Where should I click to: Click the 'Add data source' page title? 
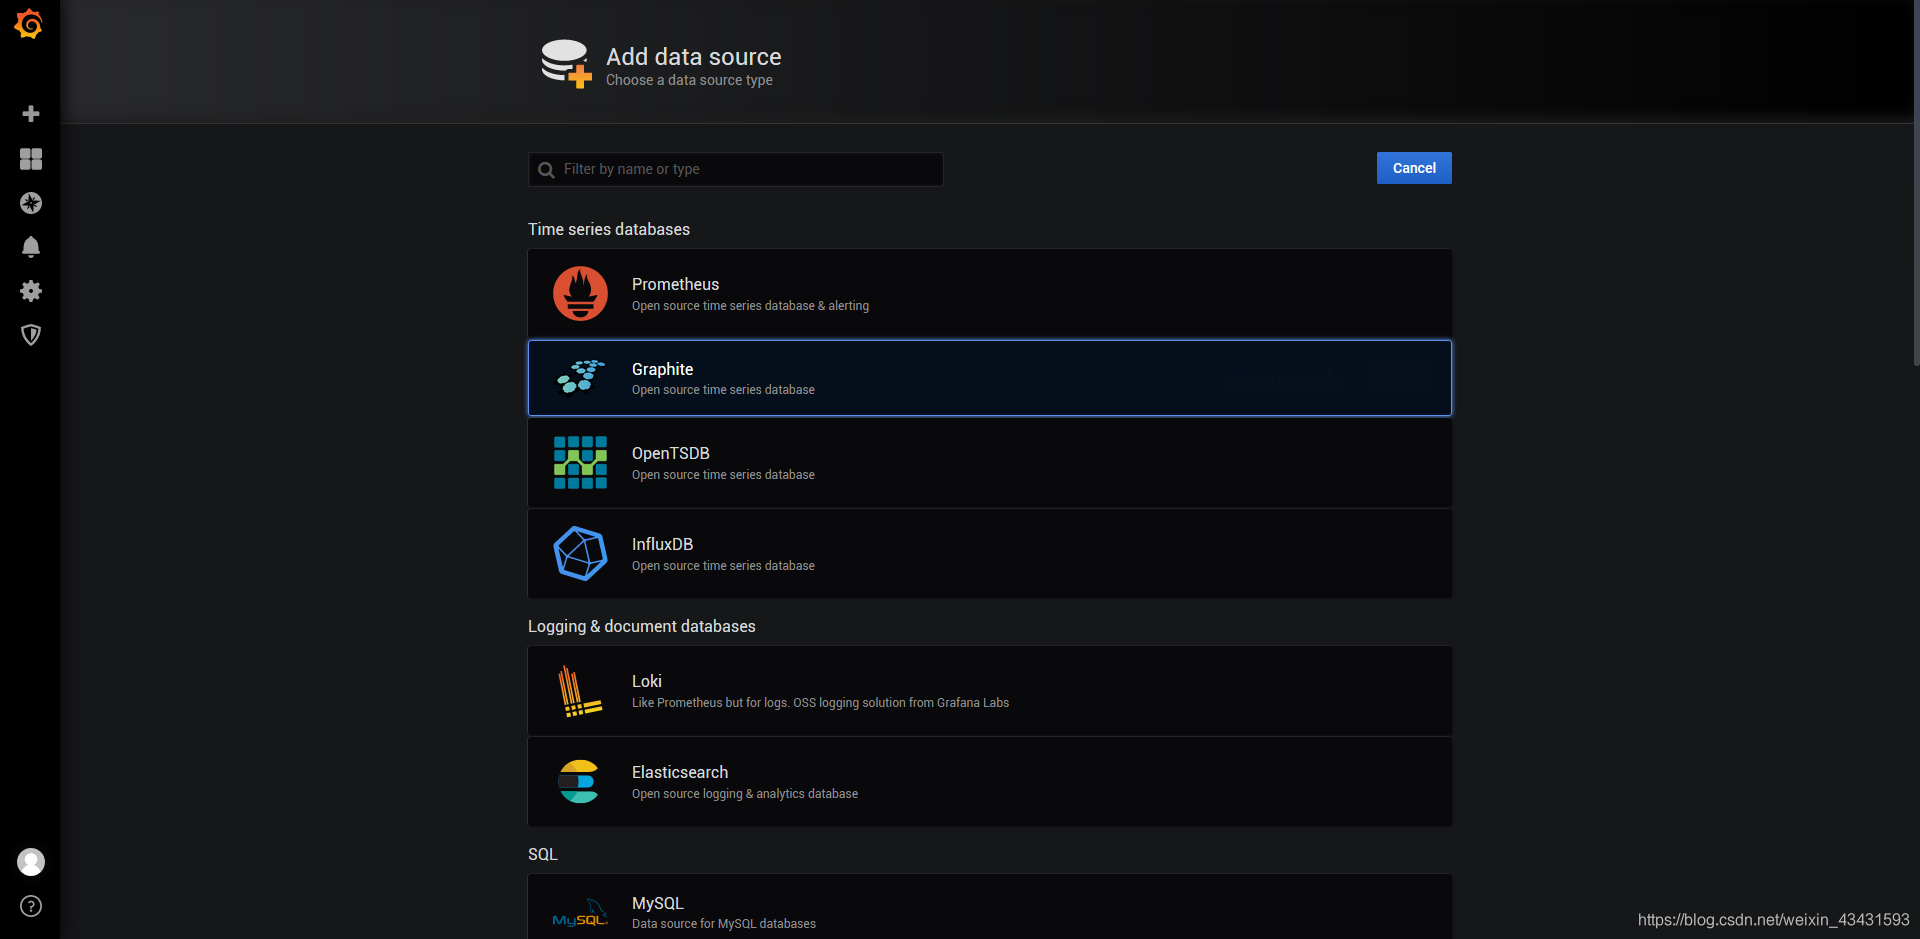coord(694,57)
